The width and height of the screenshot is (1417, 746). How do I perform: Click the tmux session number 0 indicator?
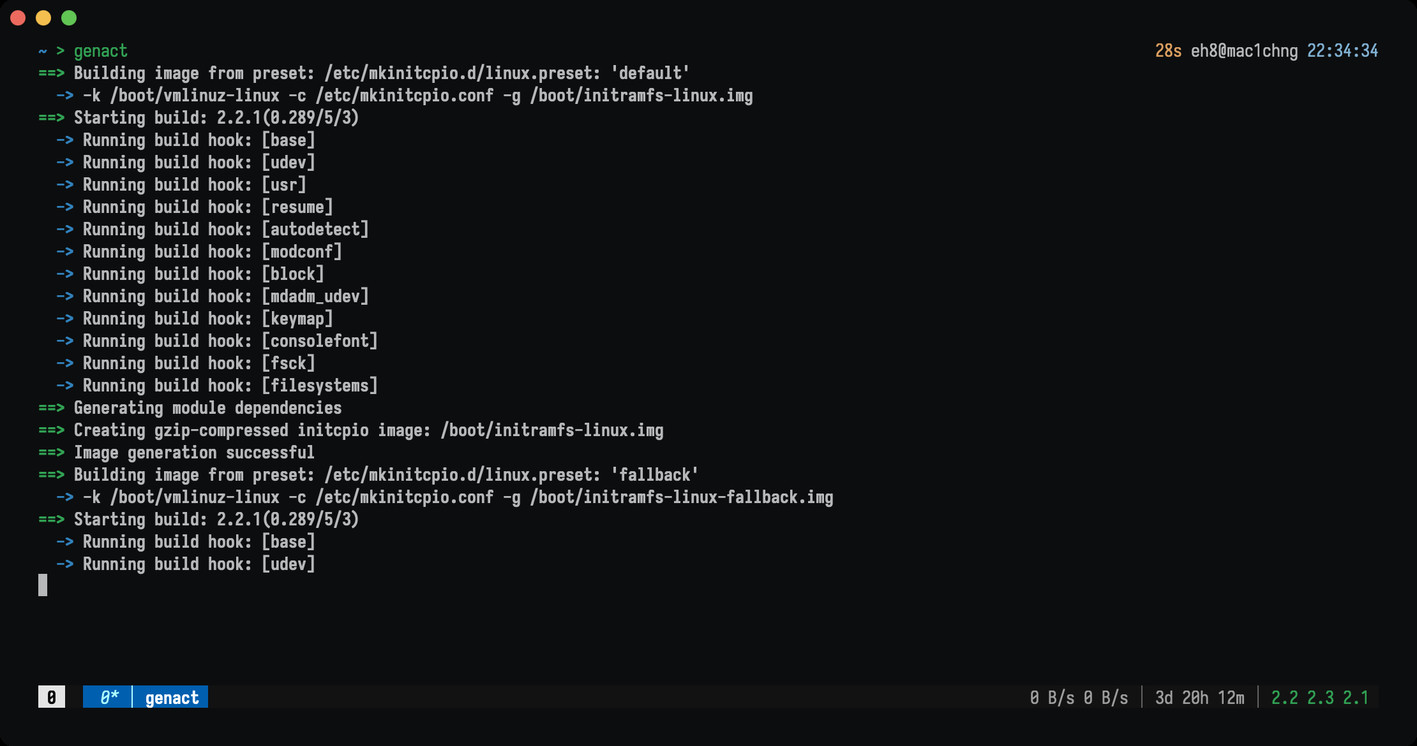pyautogui.click(x=51, y=697)
